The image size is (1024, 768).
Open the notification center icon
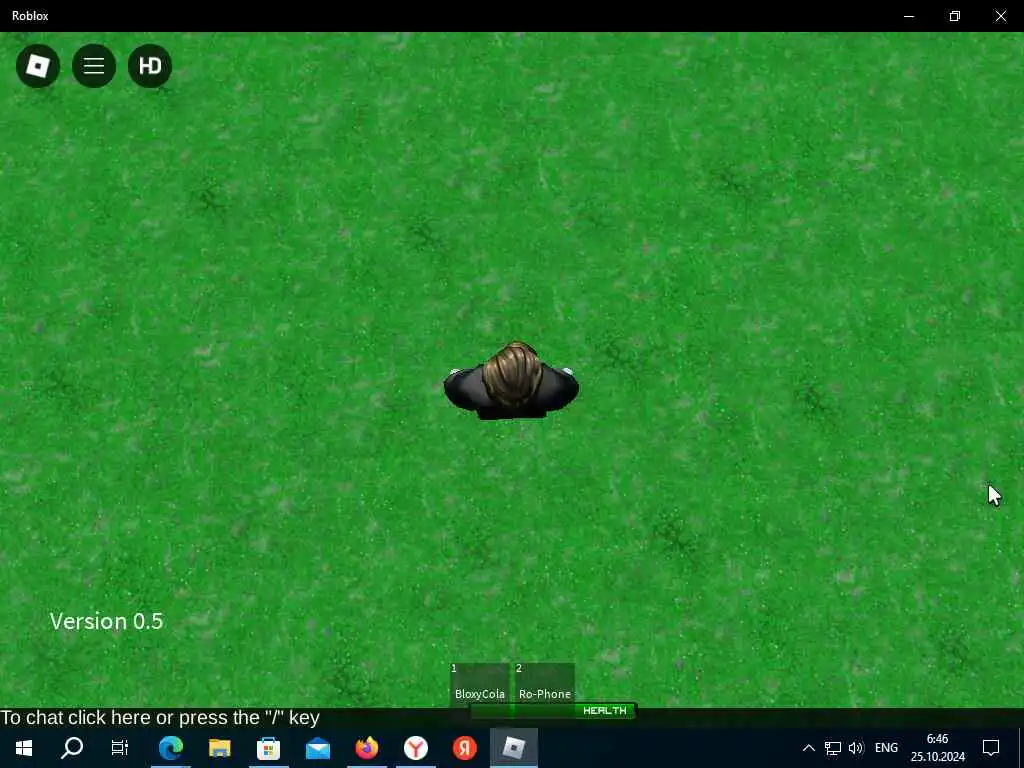click(991, 748)
